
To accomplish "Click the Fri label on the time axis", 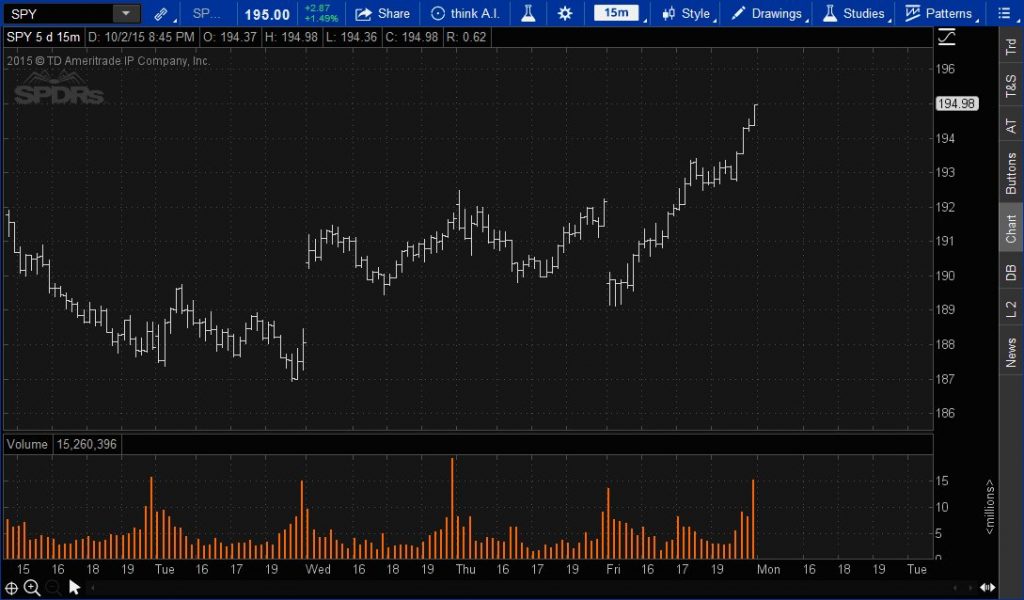I will (613, 569).
